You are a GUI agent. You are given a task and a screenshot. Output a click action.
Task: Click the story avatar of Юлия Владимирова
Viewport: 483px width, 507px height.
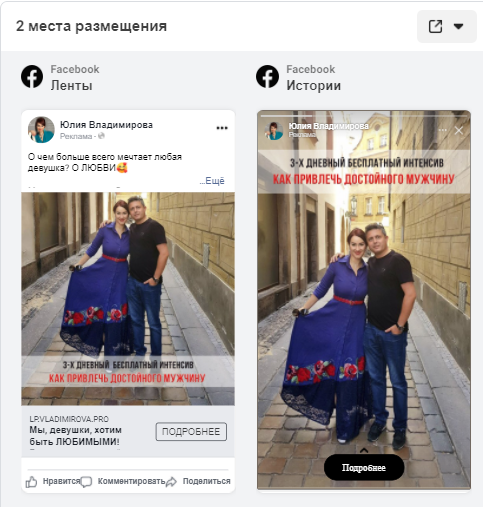pos(274,130)
